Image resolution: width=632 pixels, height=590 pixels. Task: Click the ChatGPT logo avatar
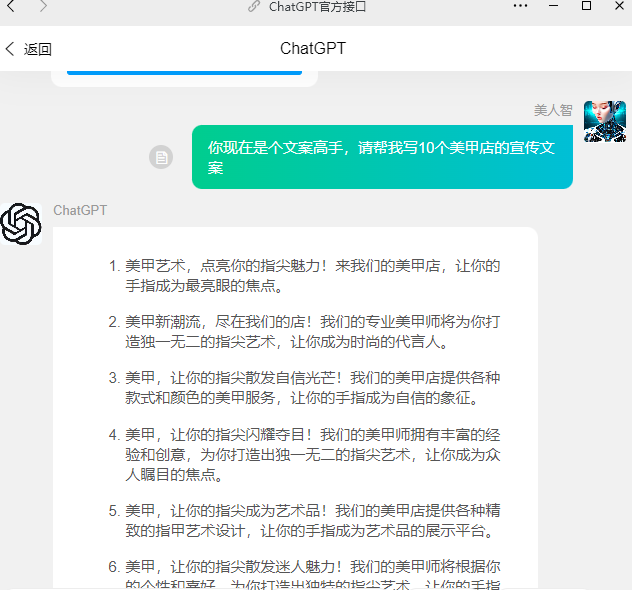pyautogui.click(x=21, y=224)
